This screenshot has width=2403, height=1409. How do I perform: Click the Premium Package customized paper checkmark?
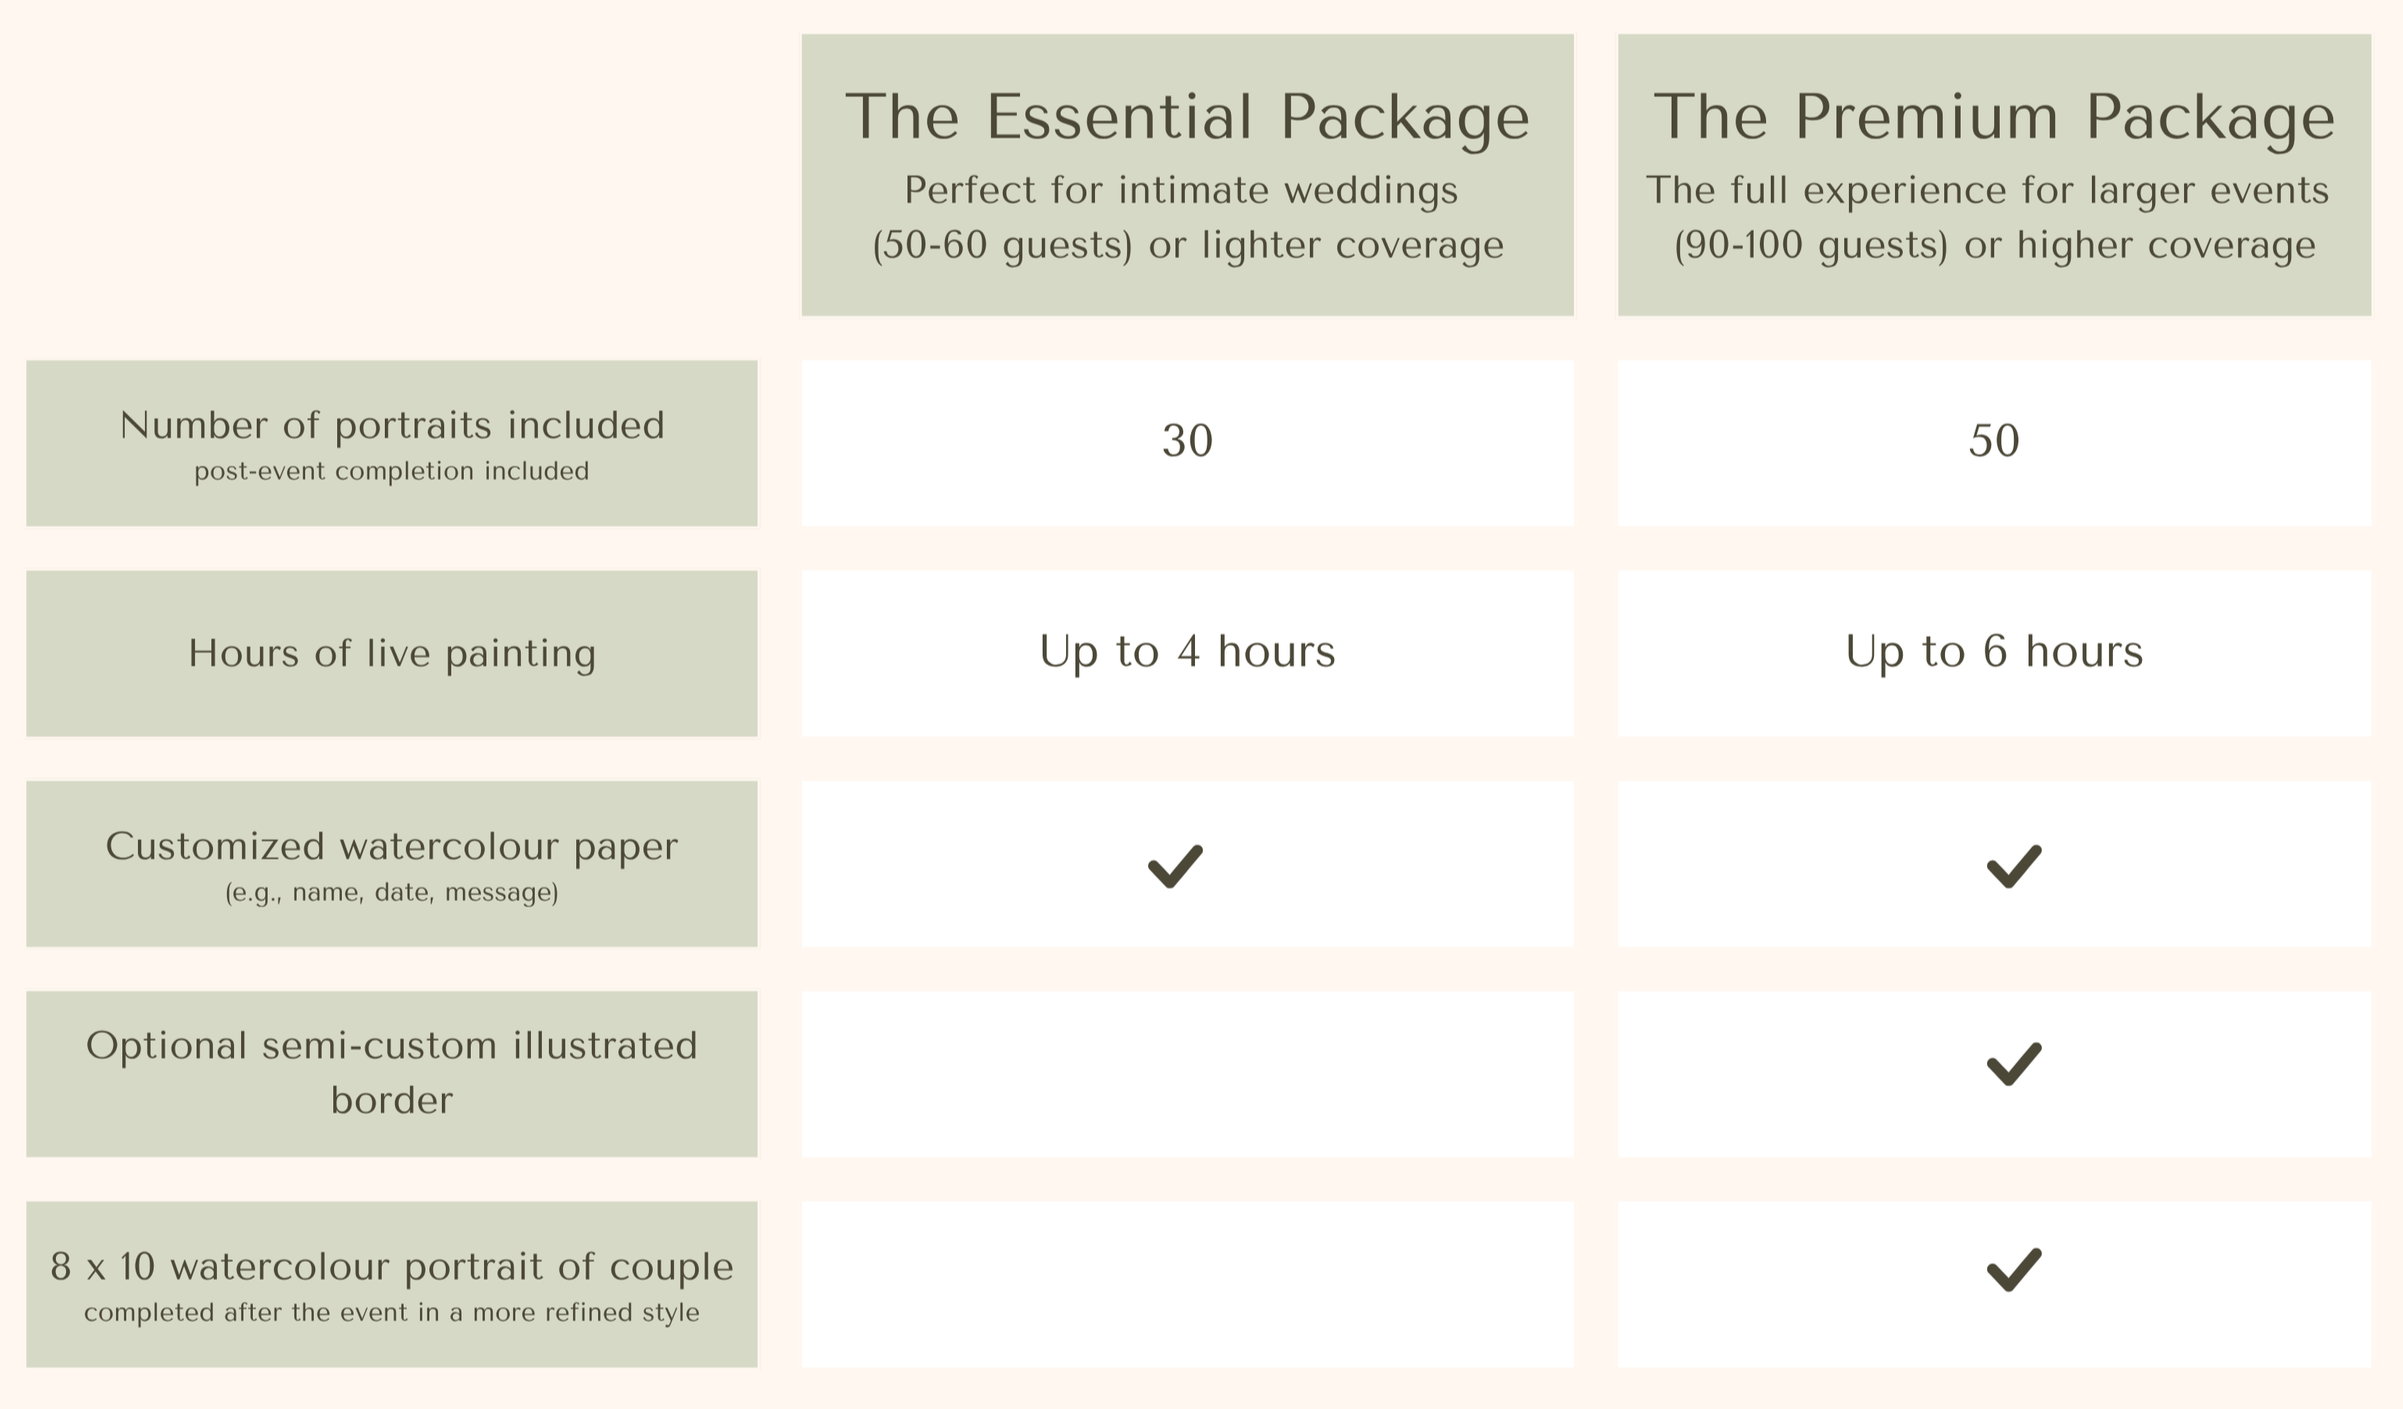[x=2013, y=866]
